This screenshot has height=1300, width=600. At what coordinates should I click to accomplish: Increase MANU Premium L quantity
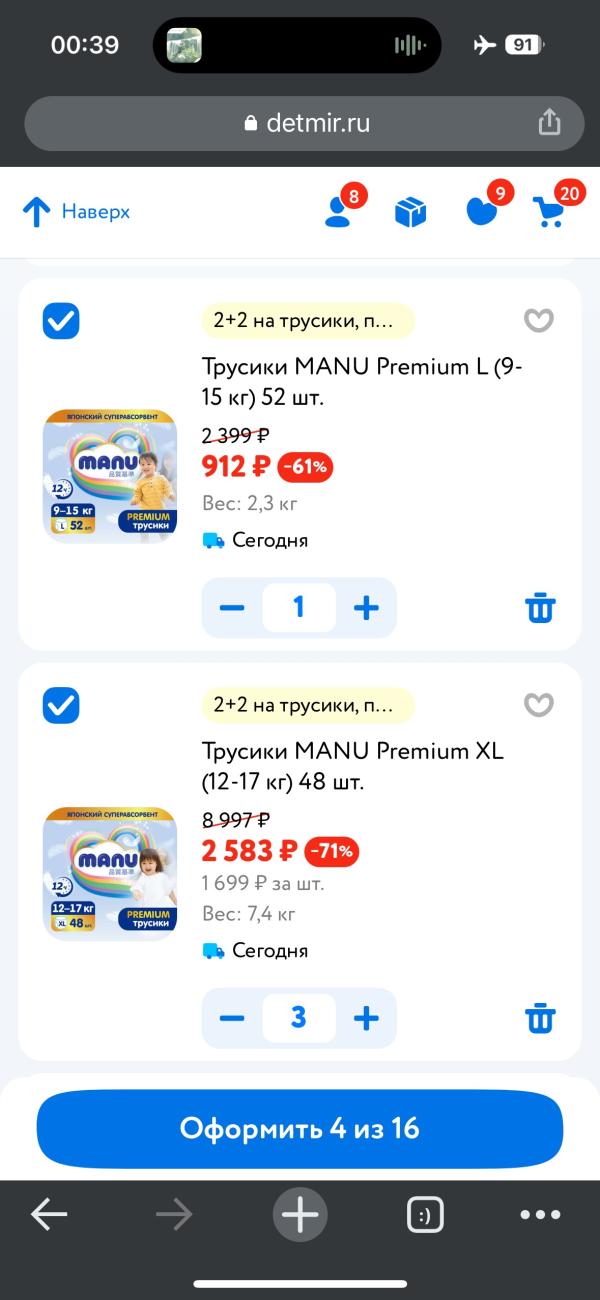tap(366, 608)
